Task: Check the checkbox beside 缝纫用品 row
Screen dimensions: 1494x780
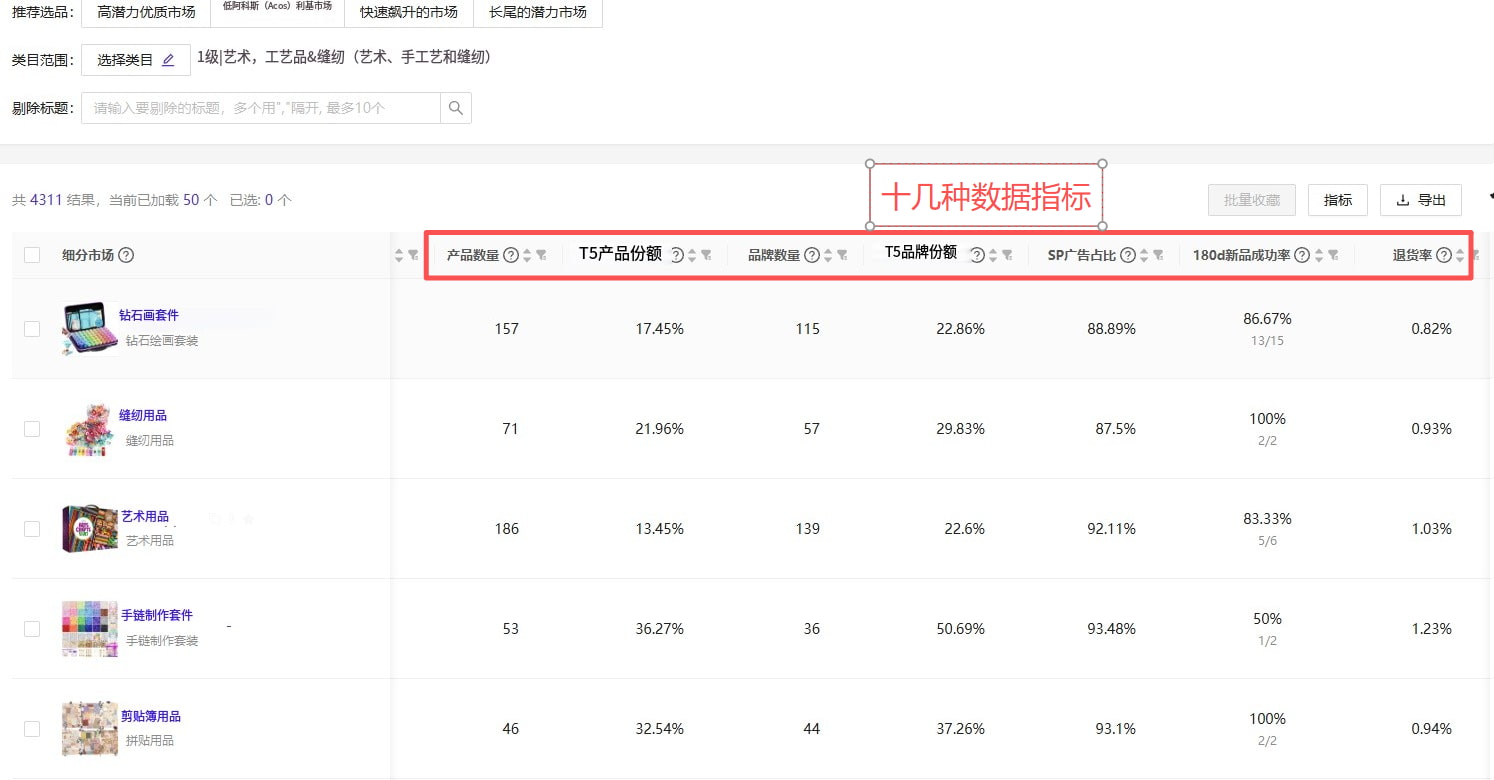Action: (31, 428)
